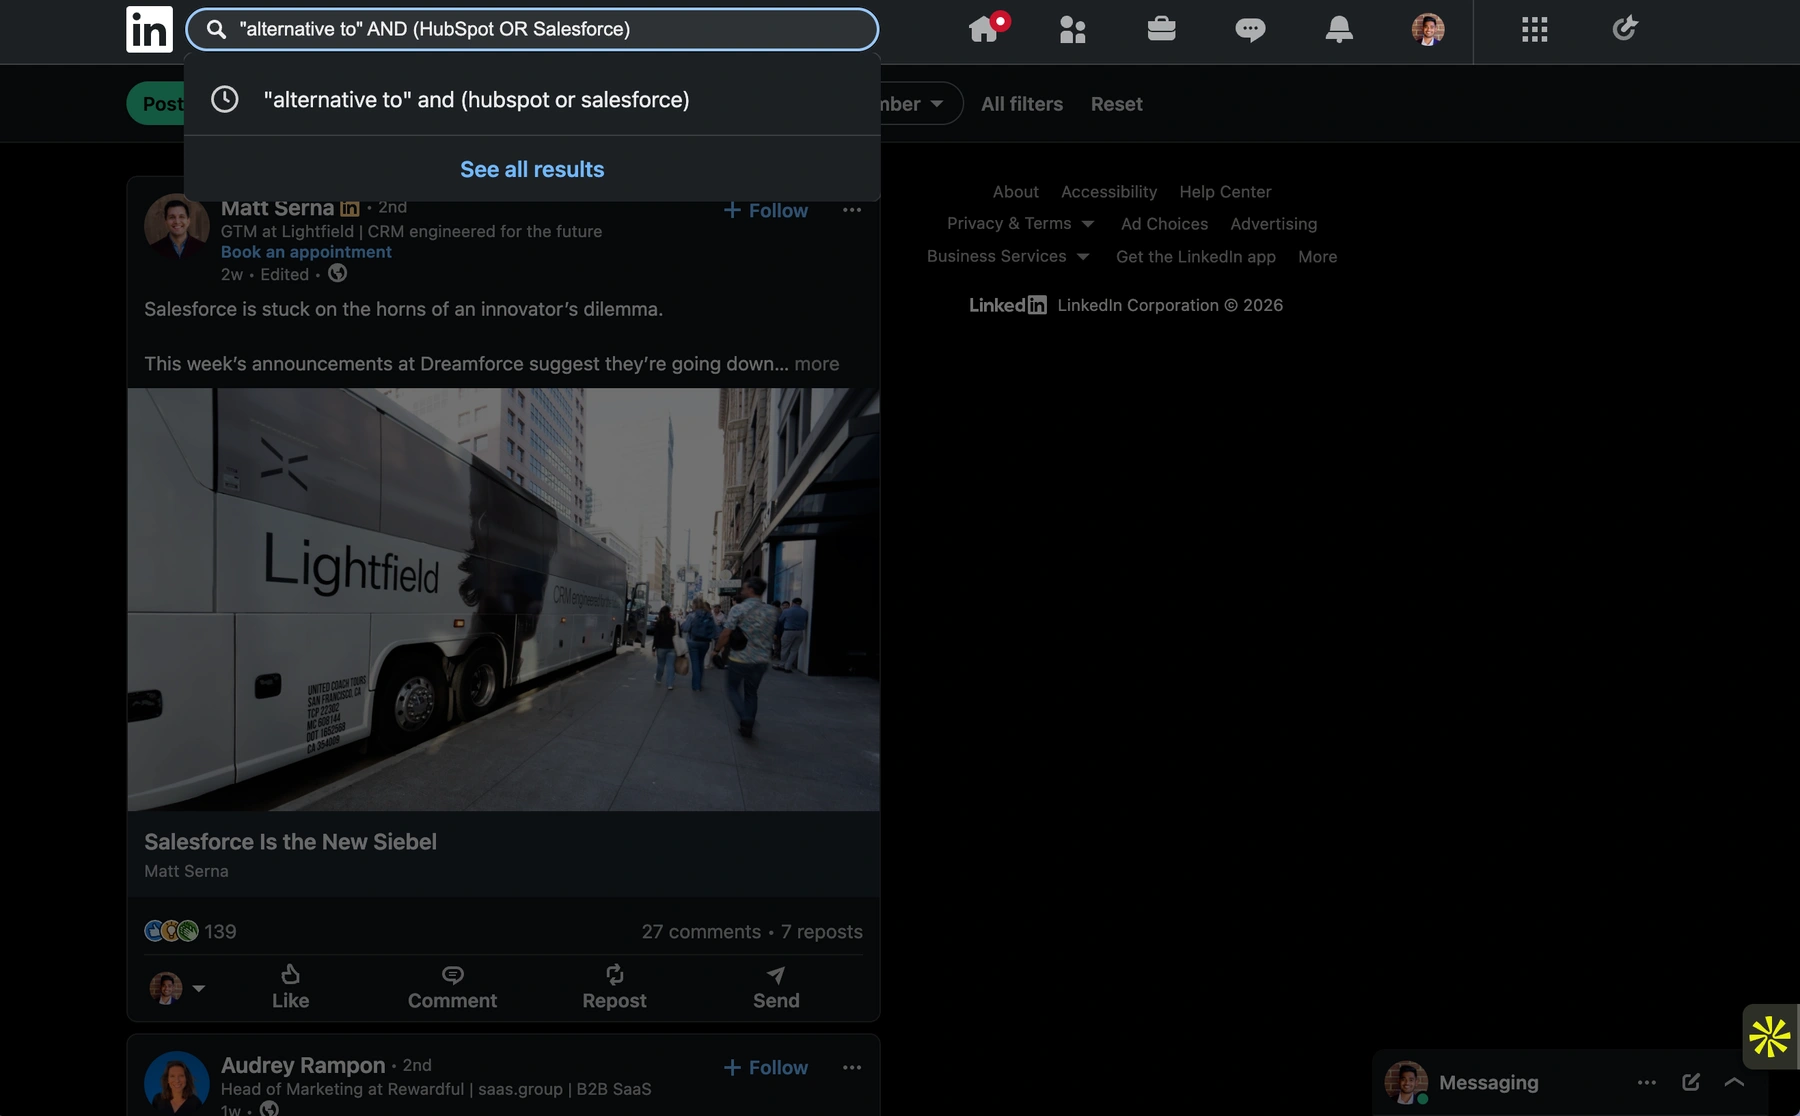Open the partially hidden filter dropdown before All filters
1800x1116 pixels.
[920, 104]
